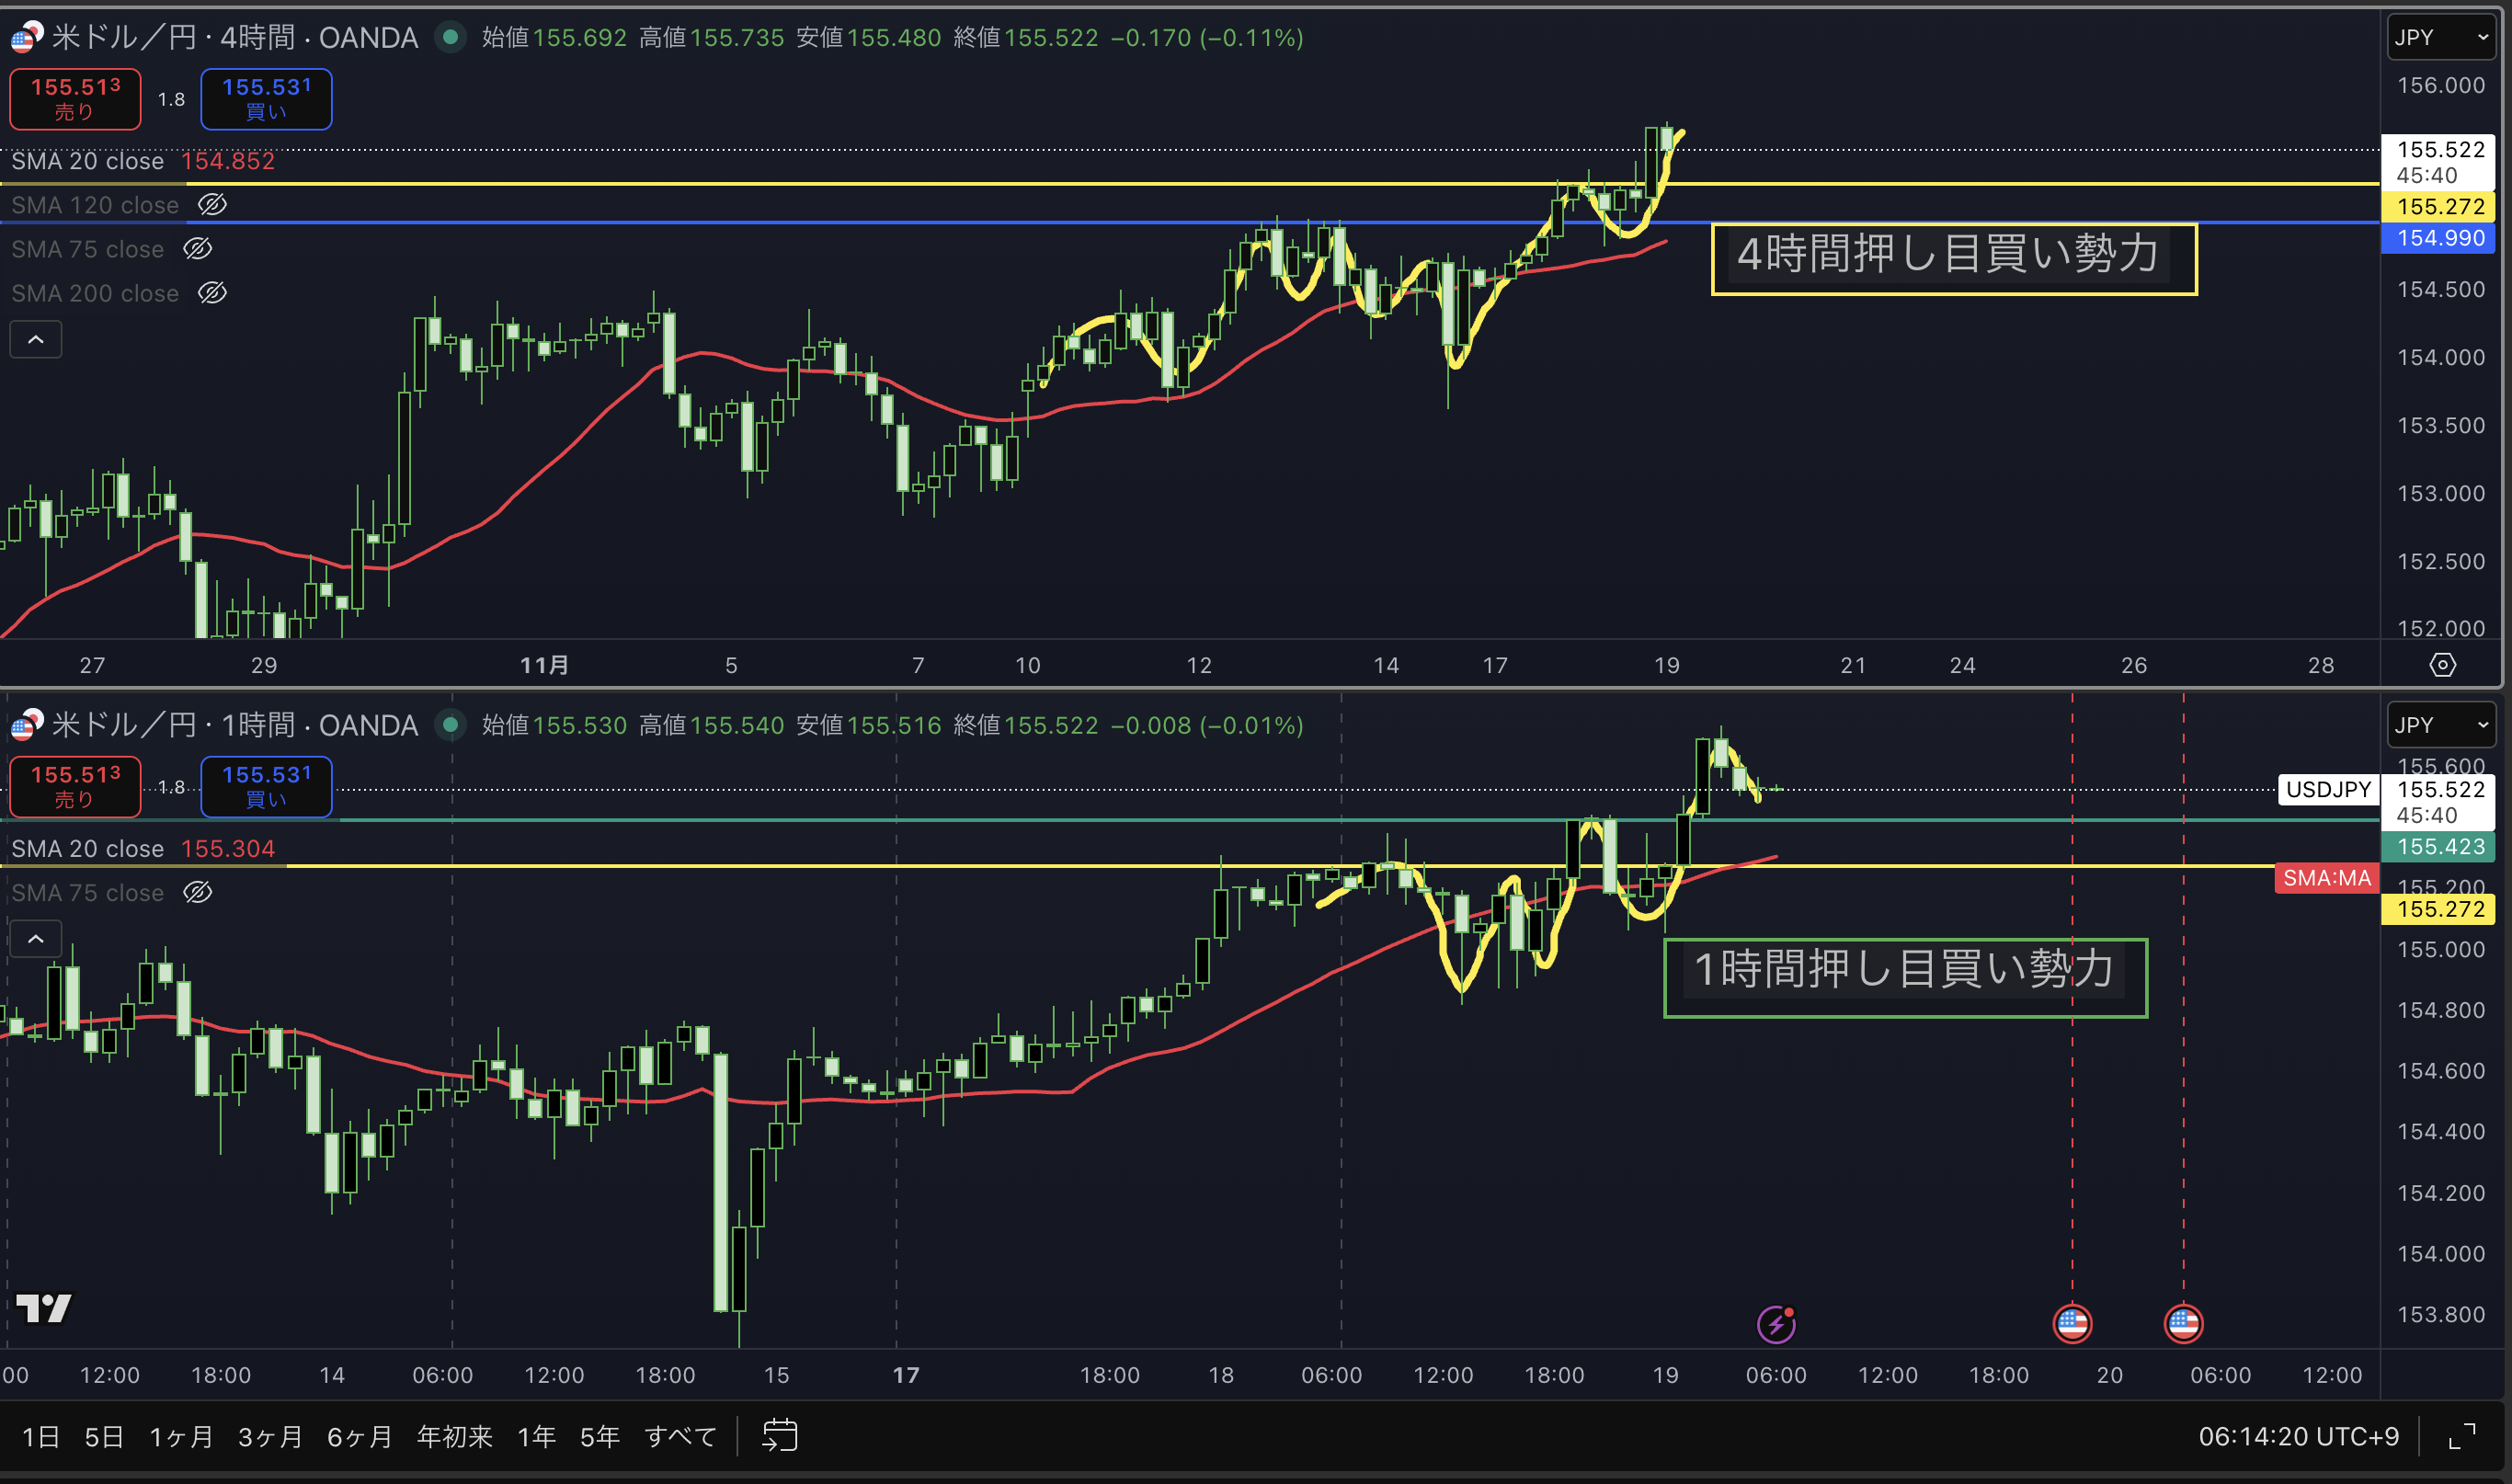This screenshot has width=2512, height=1484.
Task: Open the JPY currency dropdown on upper chart
Action: click(x=2440, y=38)
